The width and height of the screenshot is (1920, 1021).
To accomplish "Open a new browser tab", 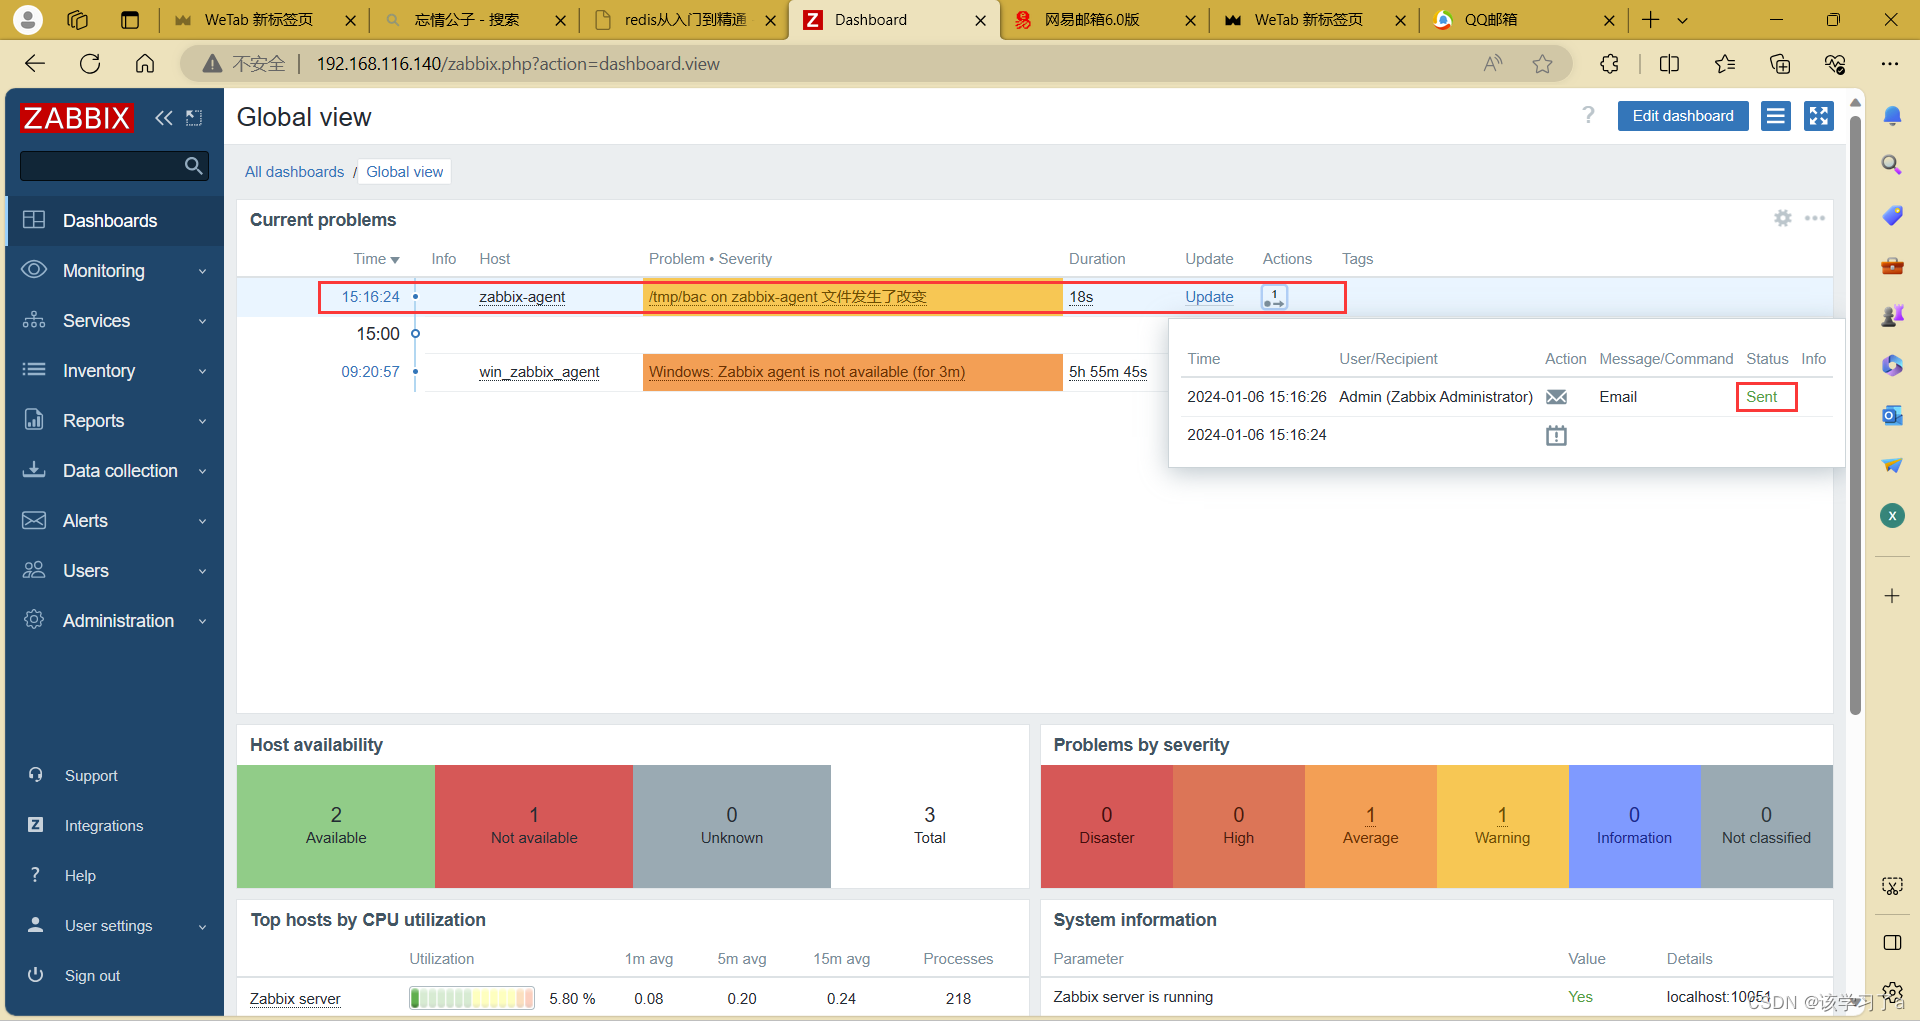I will [1650, 20].
